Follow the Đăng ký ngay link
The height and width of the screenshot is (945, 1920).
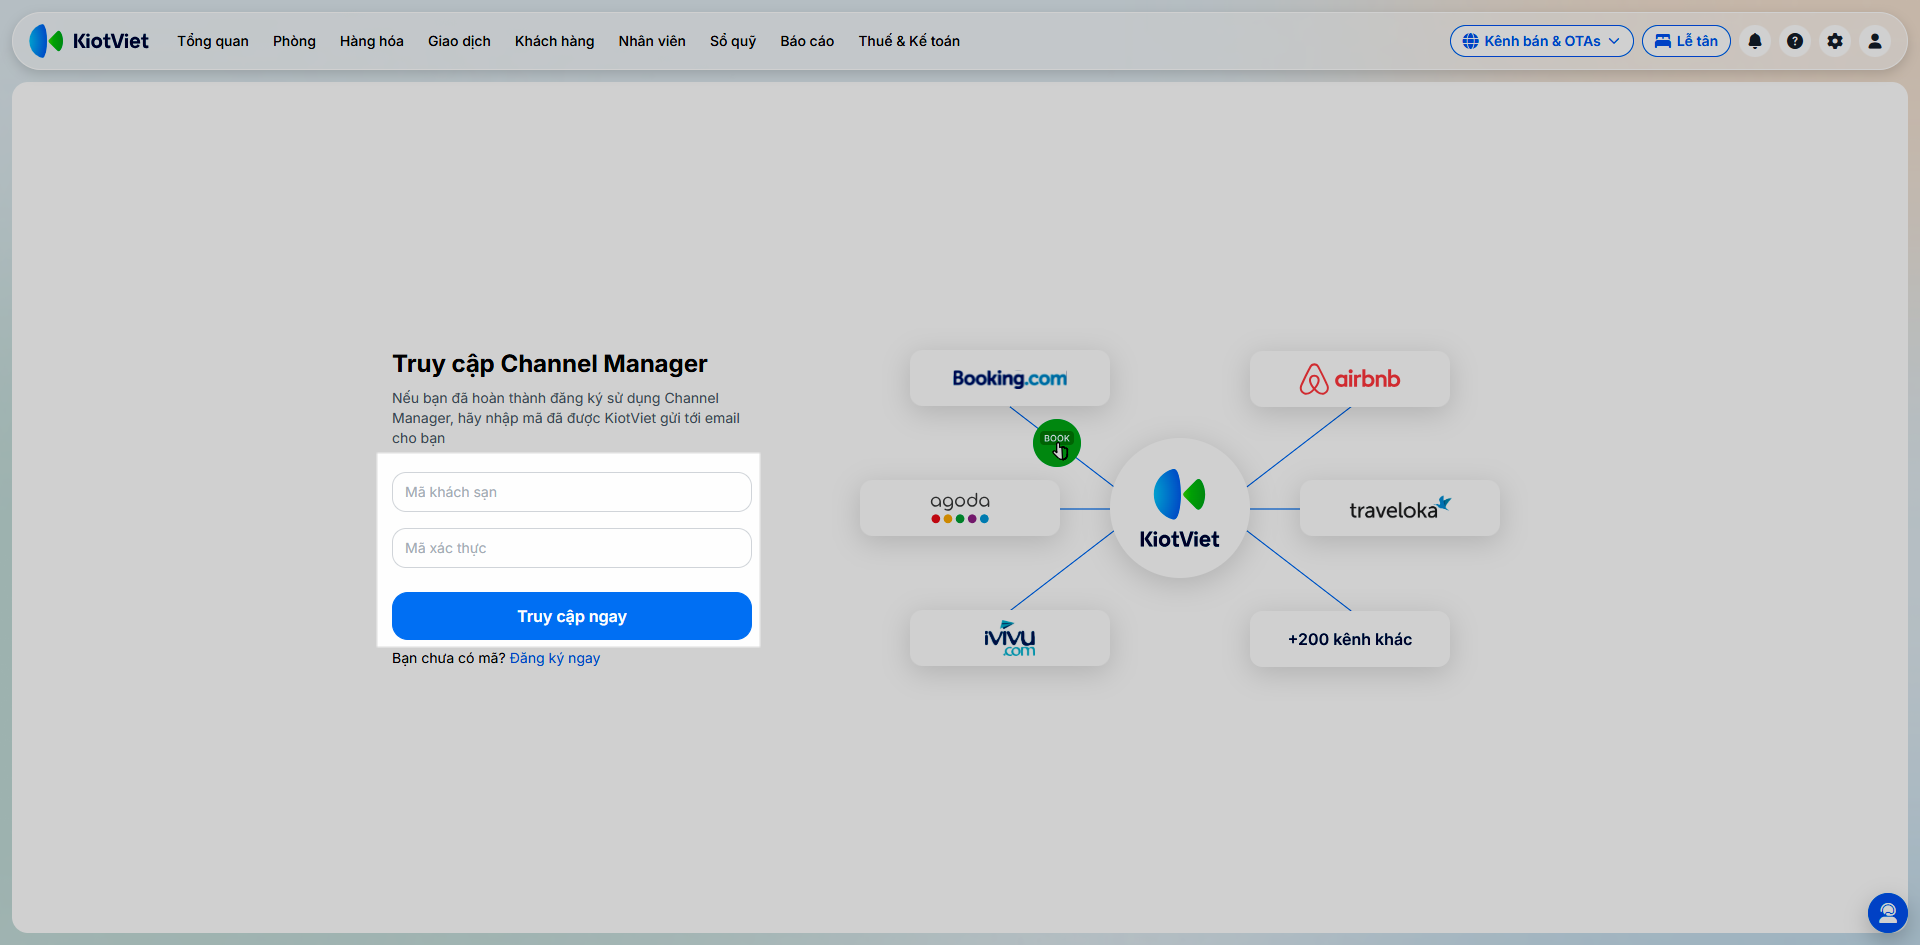pos(555,658)
